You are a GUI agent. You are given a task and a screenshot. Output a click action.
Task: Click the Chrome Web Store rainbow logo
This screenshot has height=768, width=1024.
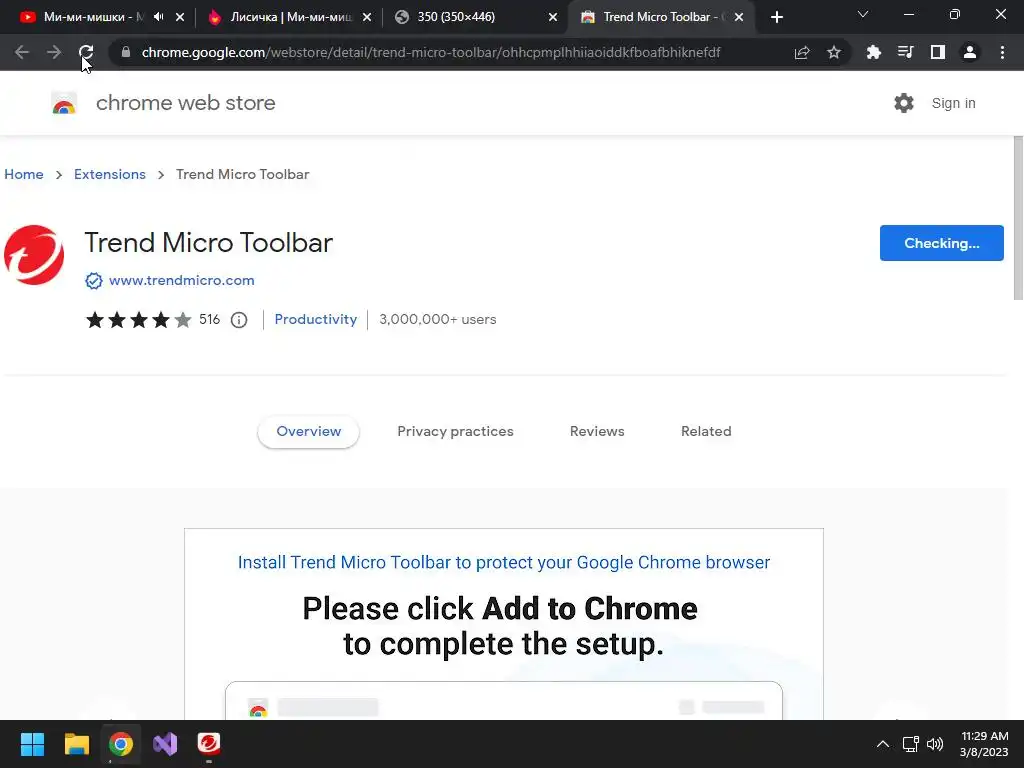(64, 103)
